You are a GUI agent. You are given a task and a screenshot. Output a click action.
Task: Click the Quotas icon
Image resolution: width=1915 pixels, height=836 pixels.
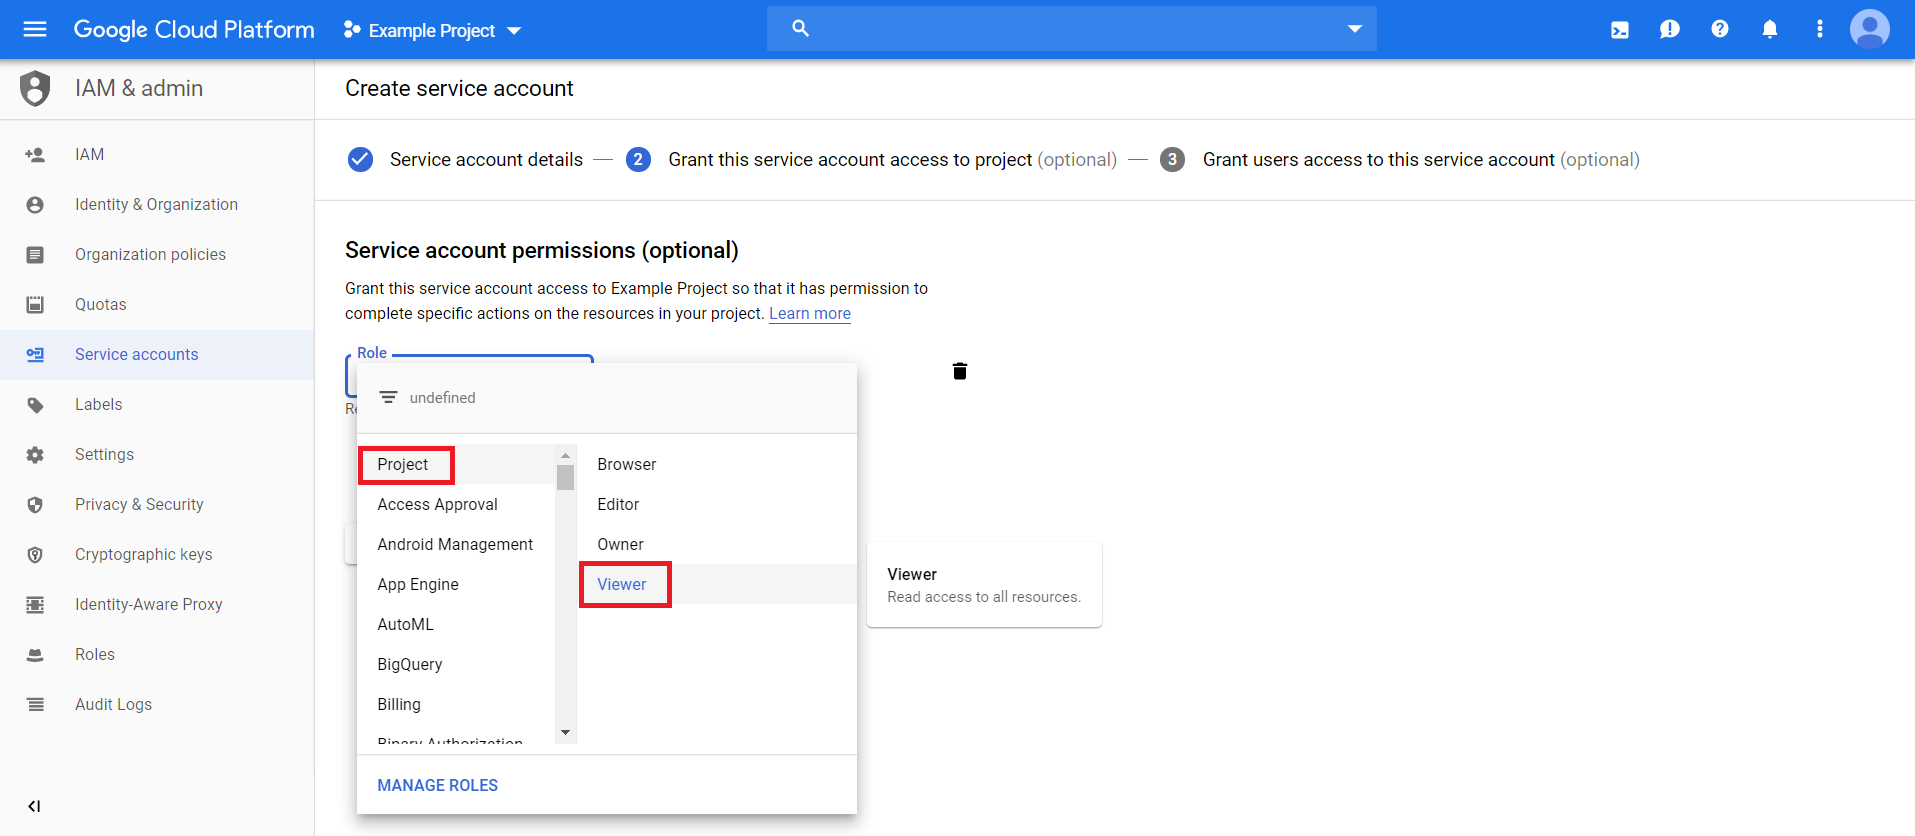(x=35, y=305)
